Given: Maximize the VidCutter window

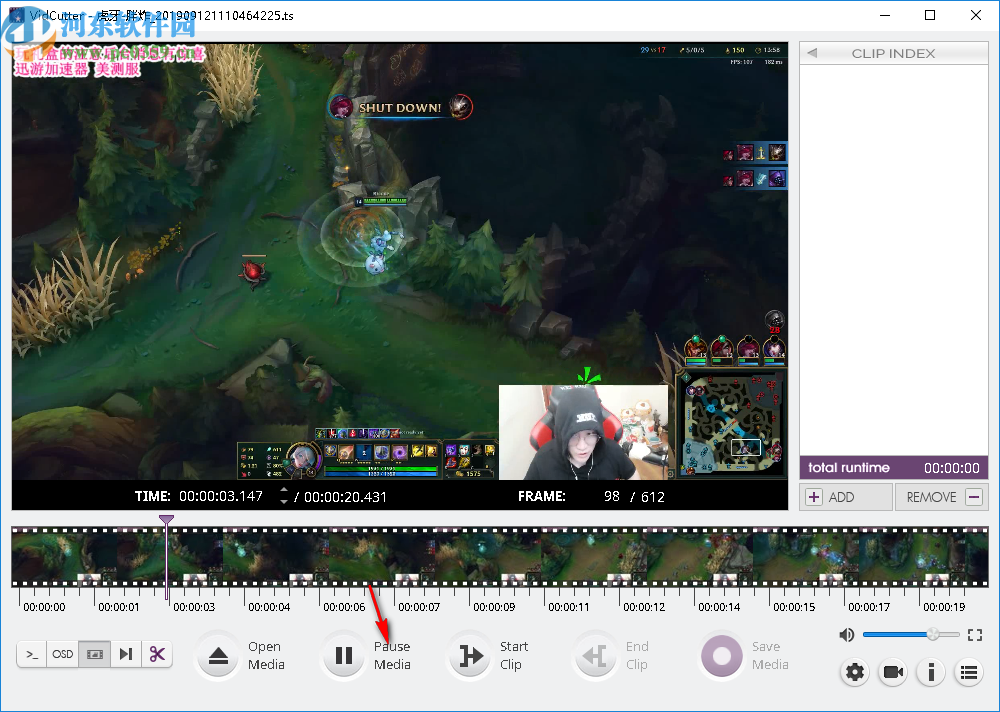Looking at the screenshot, I should tap(930, 15).
